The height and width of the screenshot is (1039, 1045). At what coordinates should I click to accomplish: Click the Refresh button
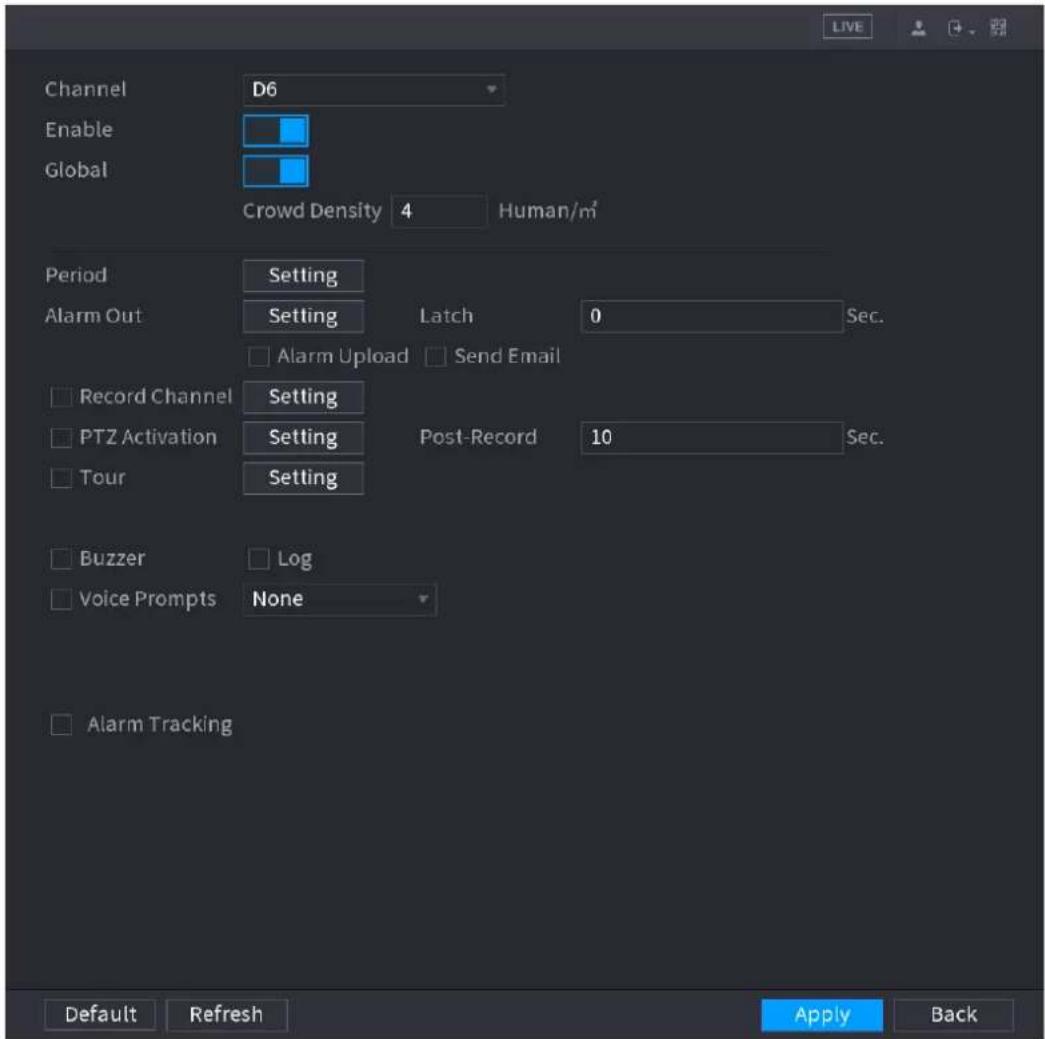227,1014
